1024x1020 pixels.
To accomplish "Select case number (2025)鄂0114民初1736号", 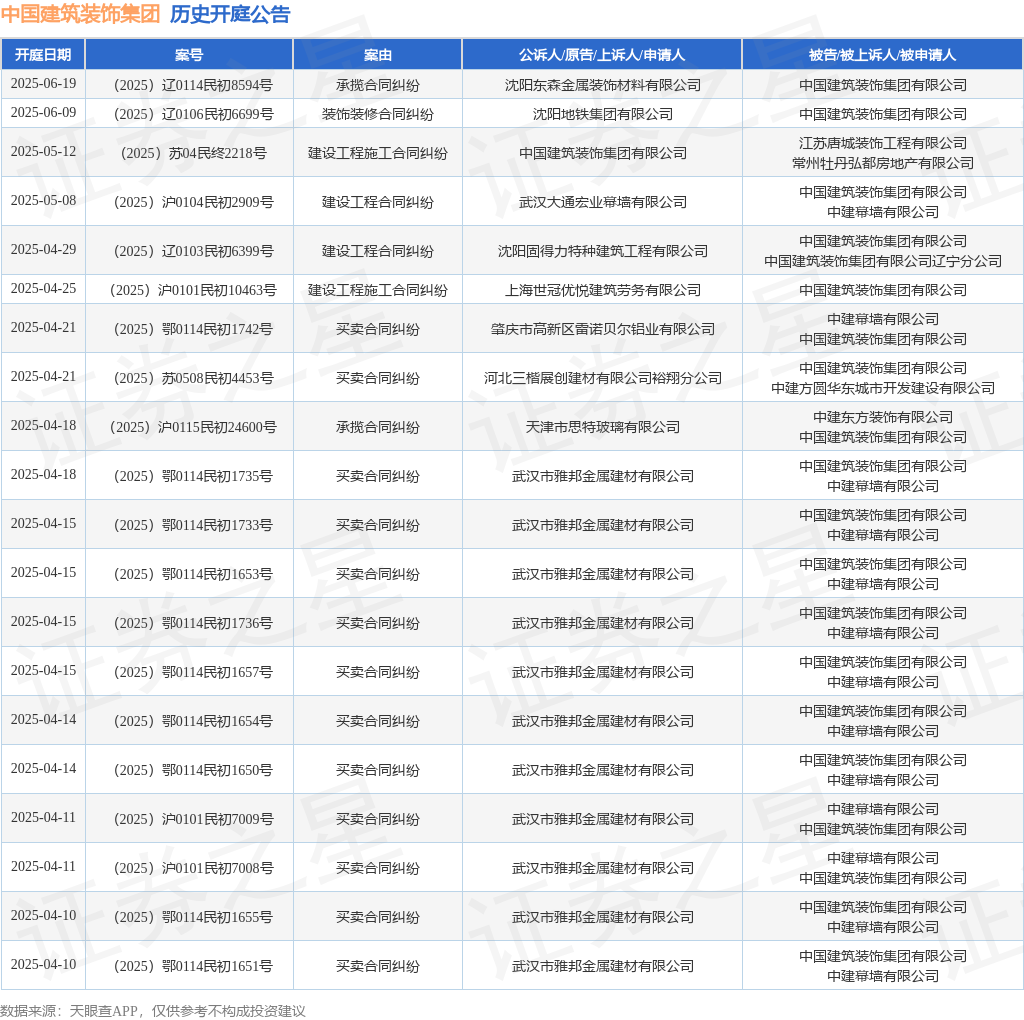I will click(x=193, y=624).
